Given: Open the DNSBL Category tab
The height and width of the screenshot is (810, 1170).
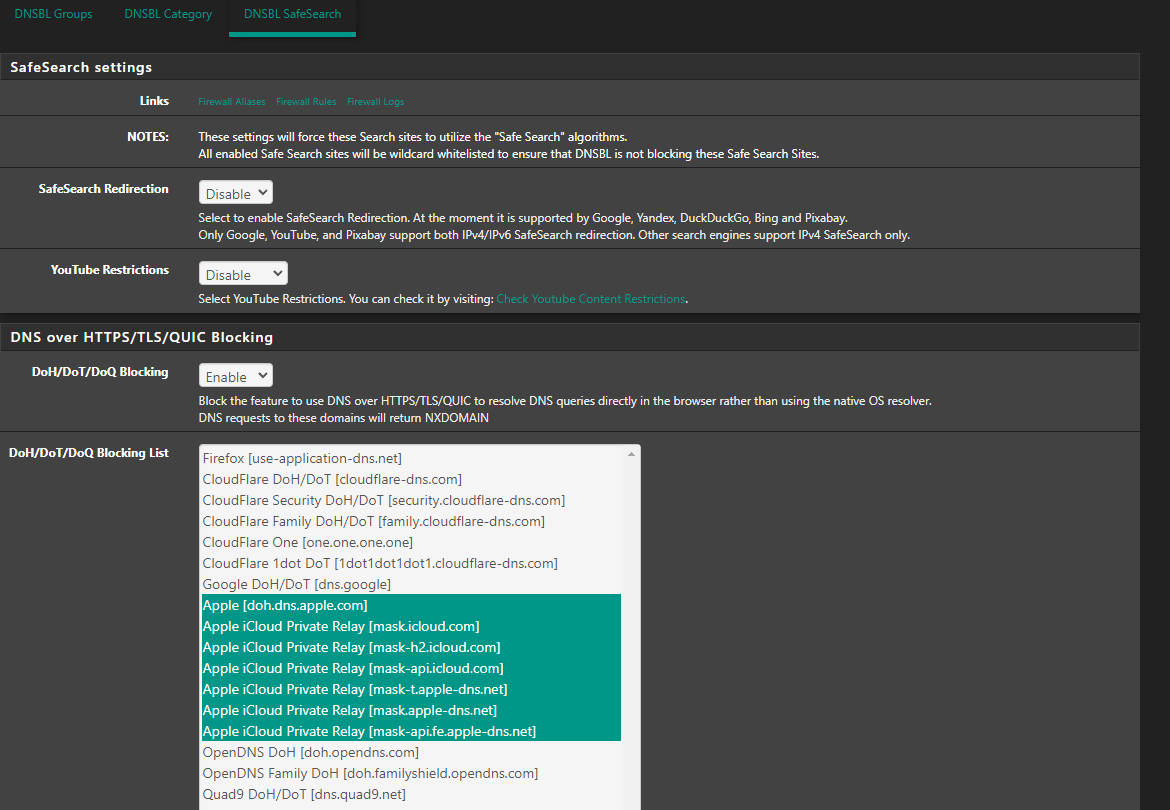Looking at the screenshot, I should point(168,14).
